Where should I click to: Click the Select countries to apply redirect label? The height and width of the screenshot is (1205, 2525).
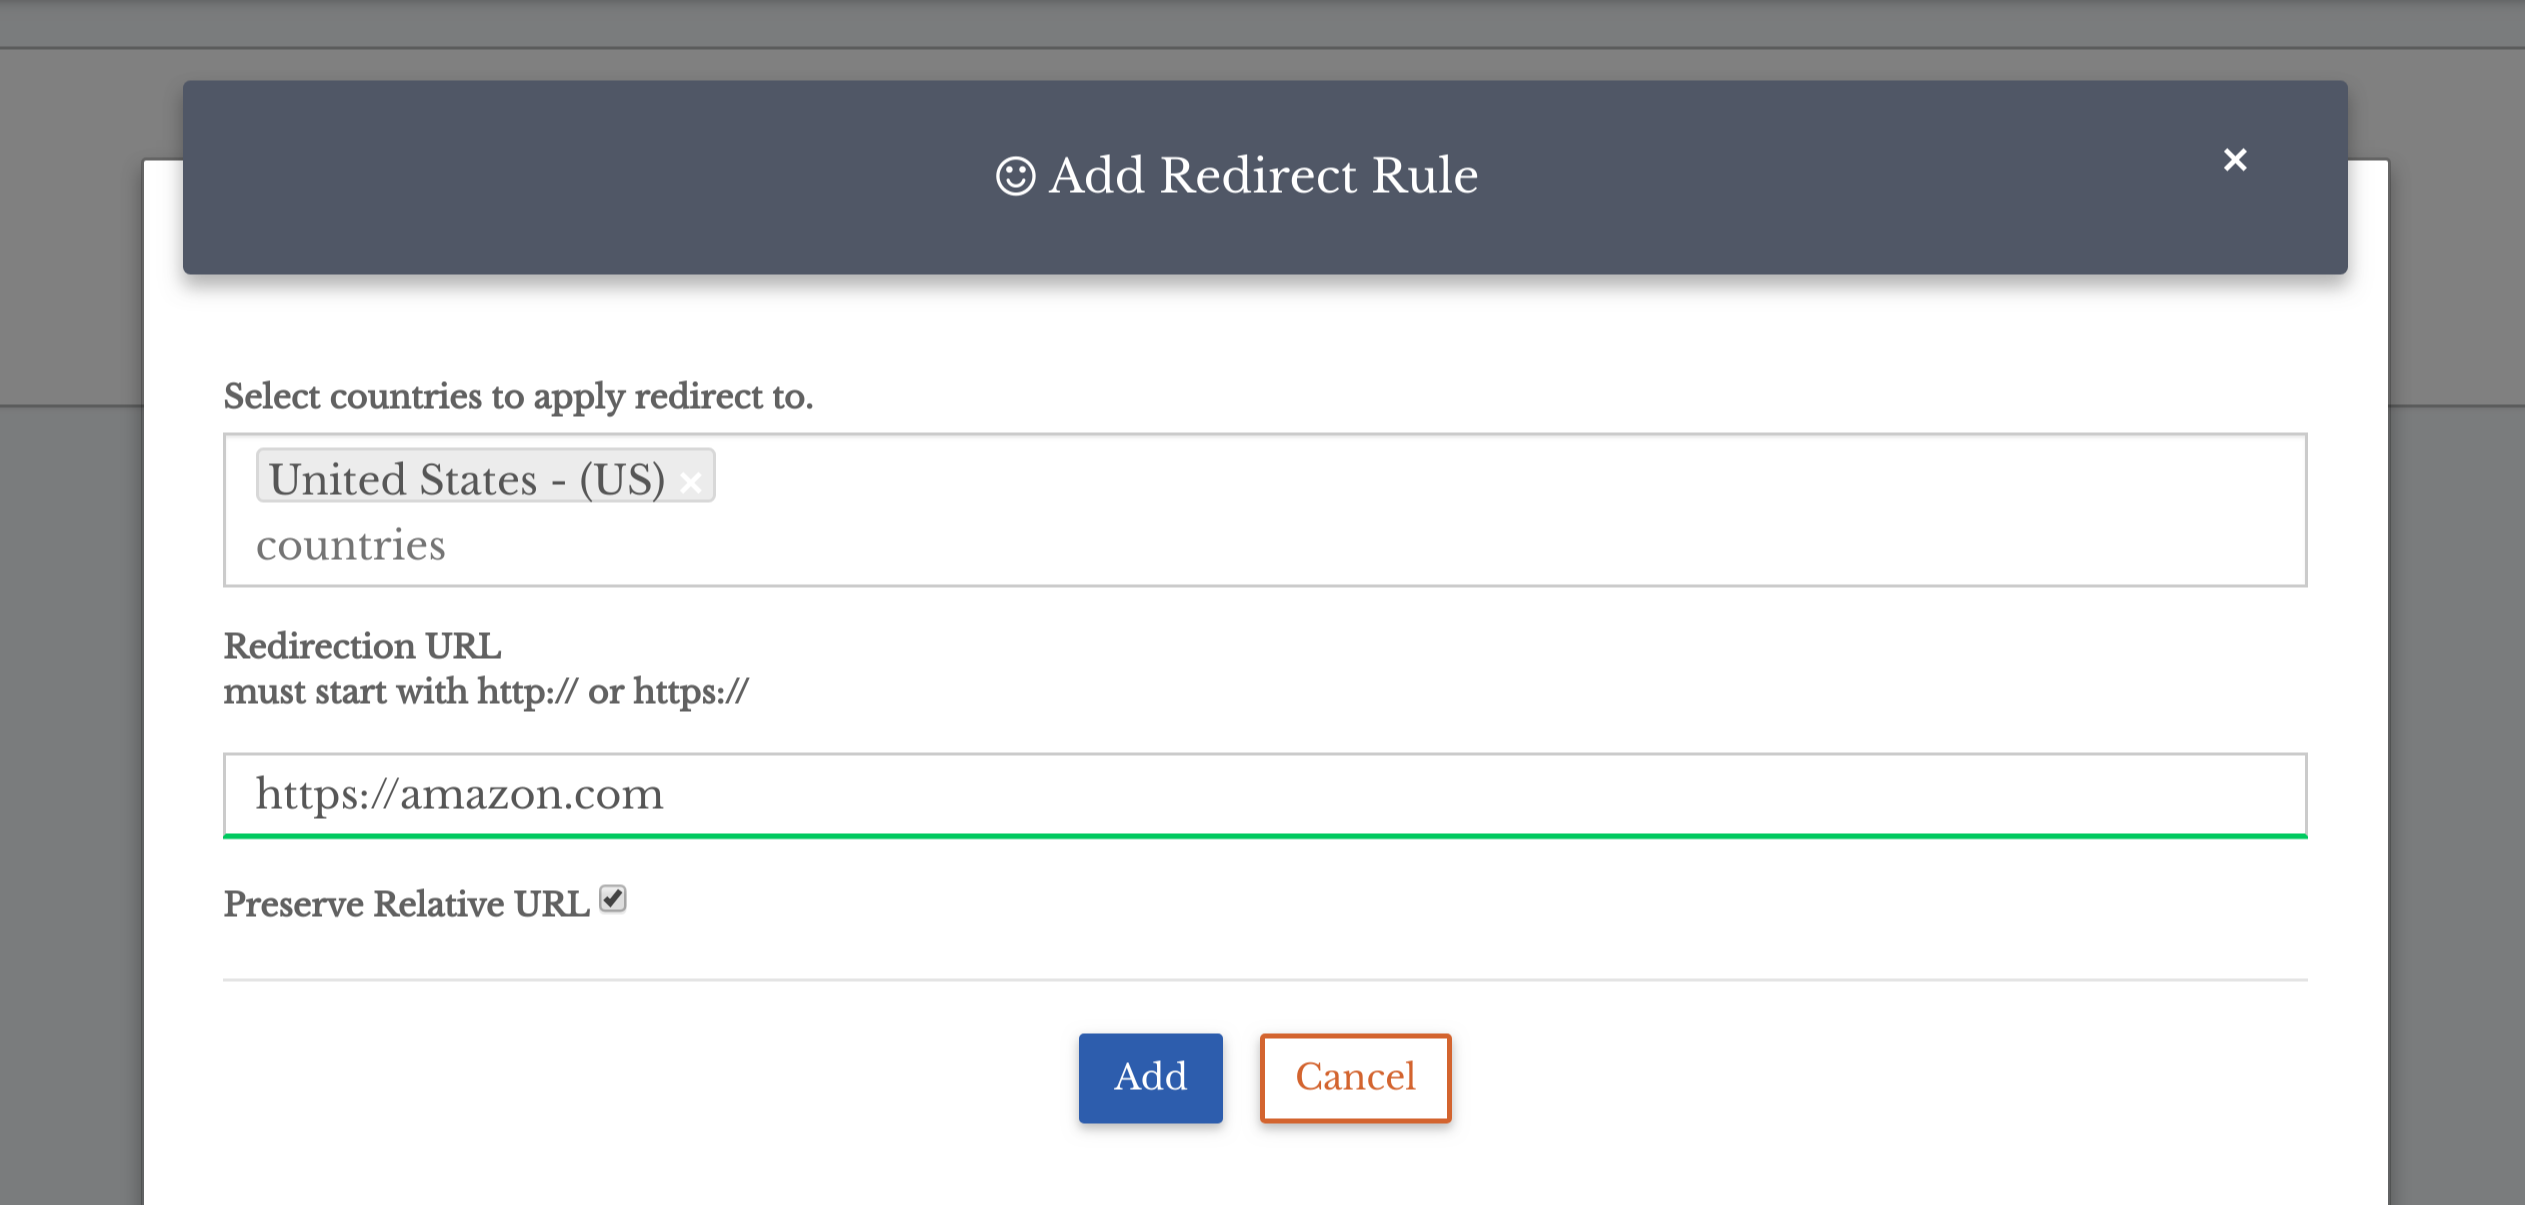tap(518, 397)
